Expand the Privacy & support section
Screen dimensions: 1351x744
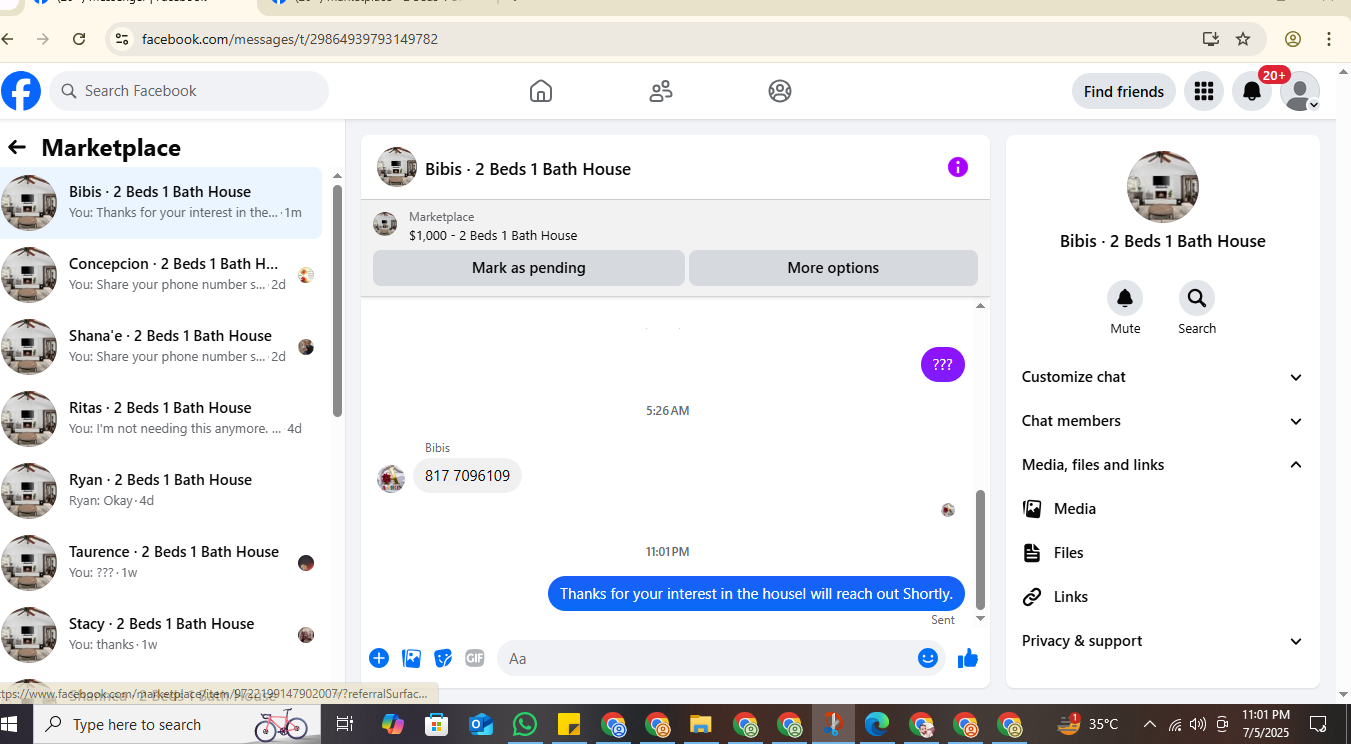(1162, 641)
